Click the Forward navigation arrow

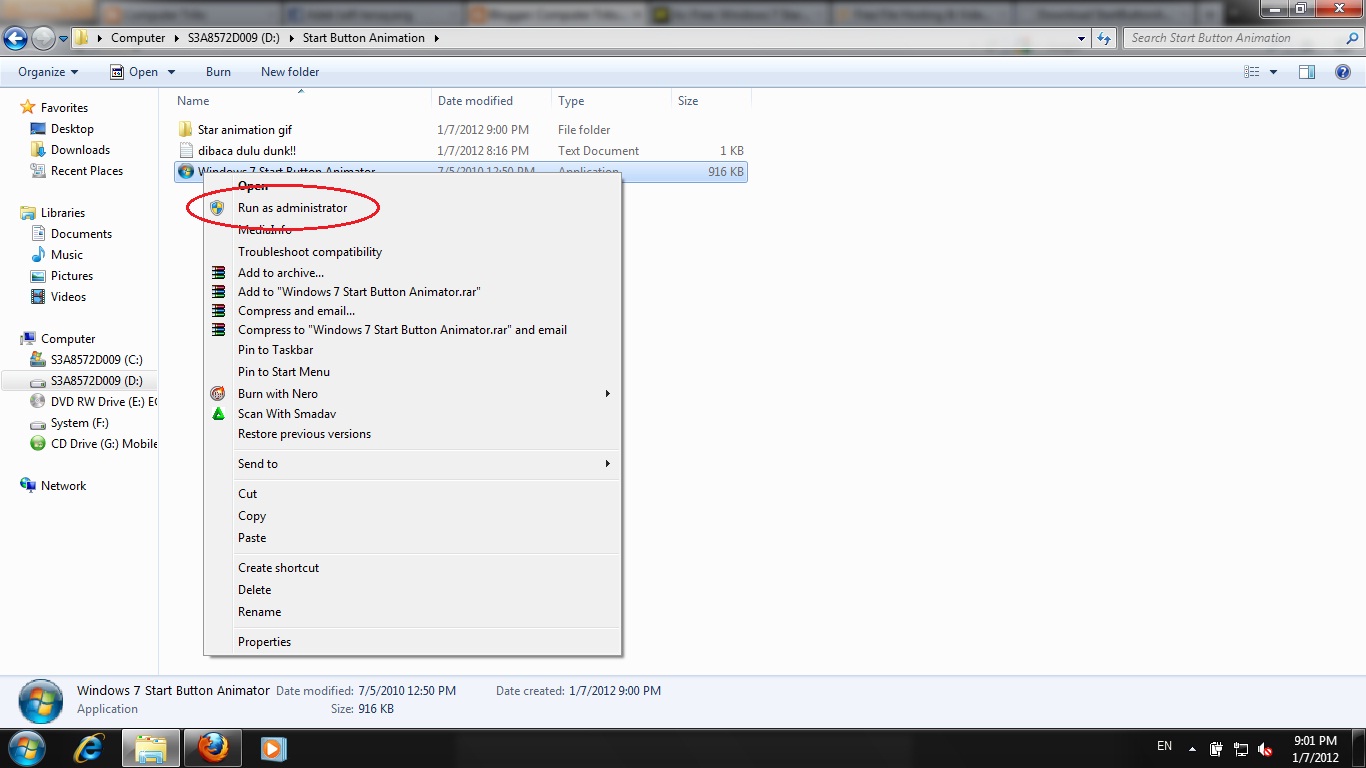[43, 38]
